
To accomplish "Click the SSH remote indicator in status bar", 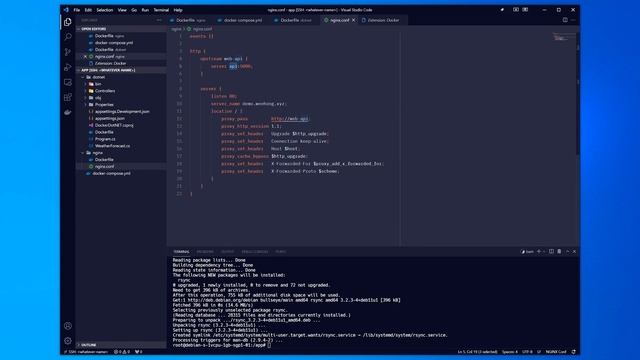I will pyautogui.click(x=86, y=352).
